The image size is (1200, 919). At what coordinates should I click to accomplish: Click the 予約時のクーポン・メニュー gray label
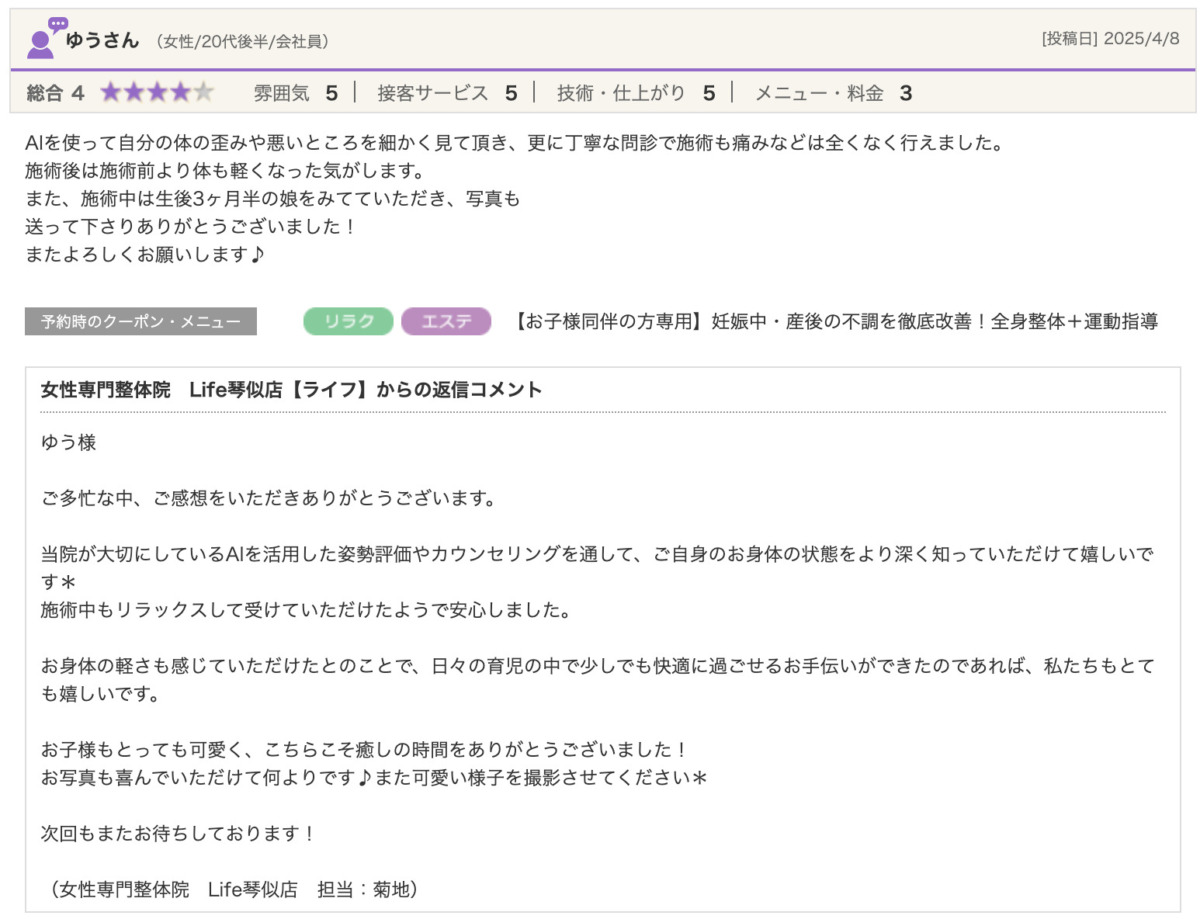(140, 322)
